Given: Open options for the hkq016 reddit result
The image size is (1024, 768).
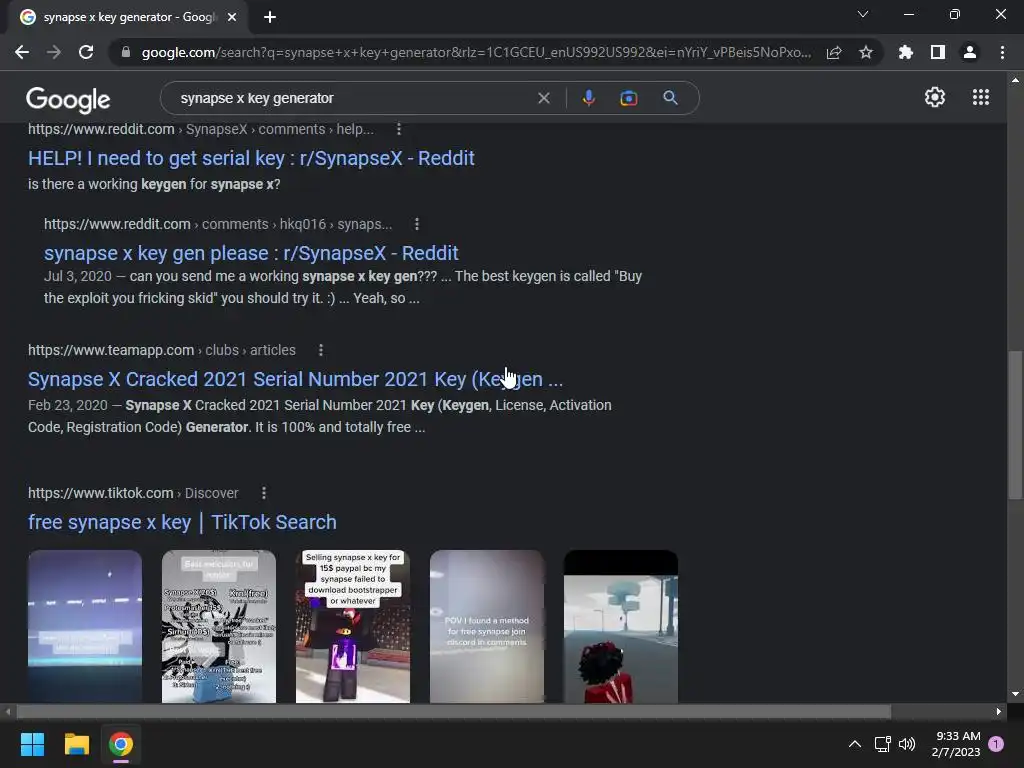Looking at the screenshot, I should point(417,224).
